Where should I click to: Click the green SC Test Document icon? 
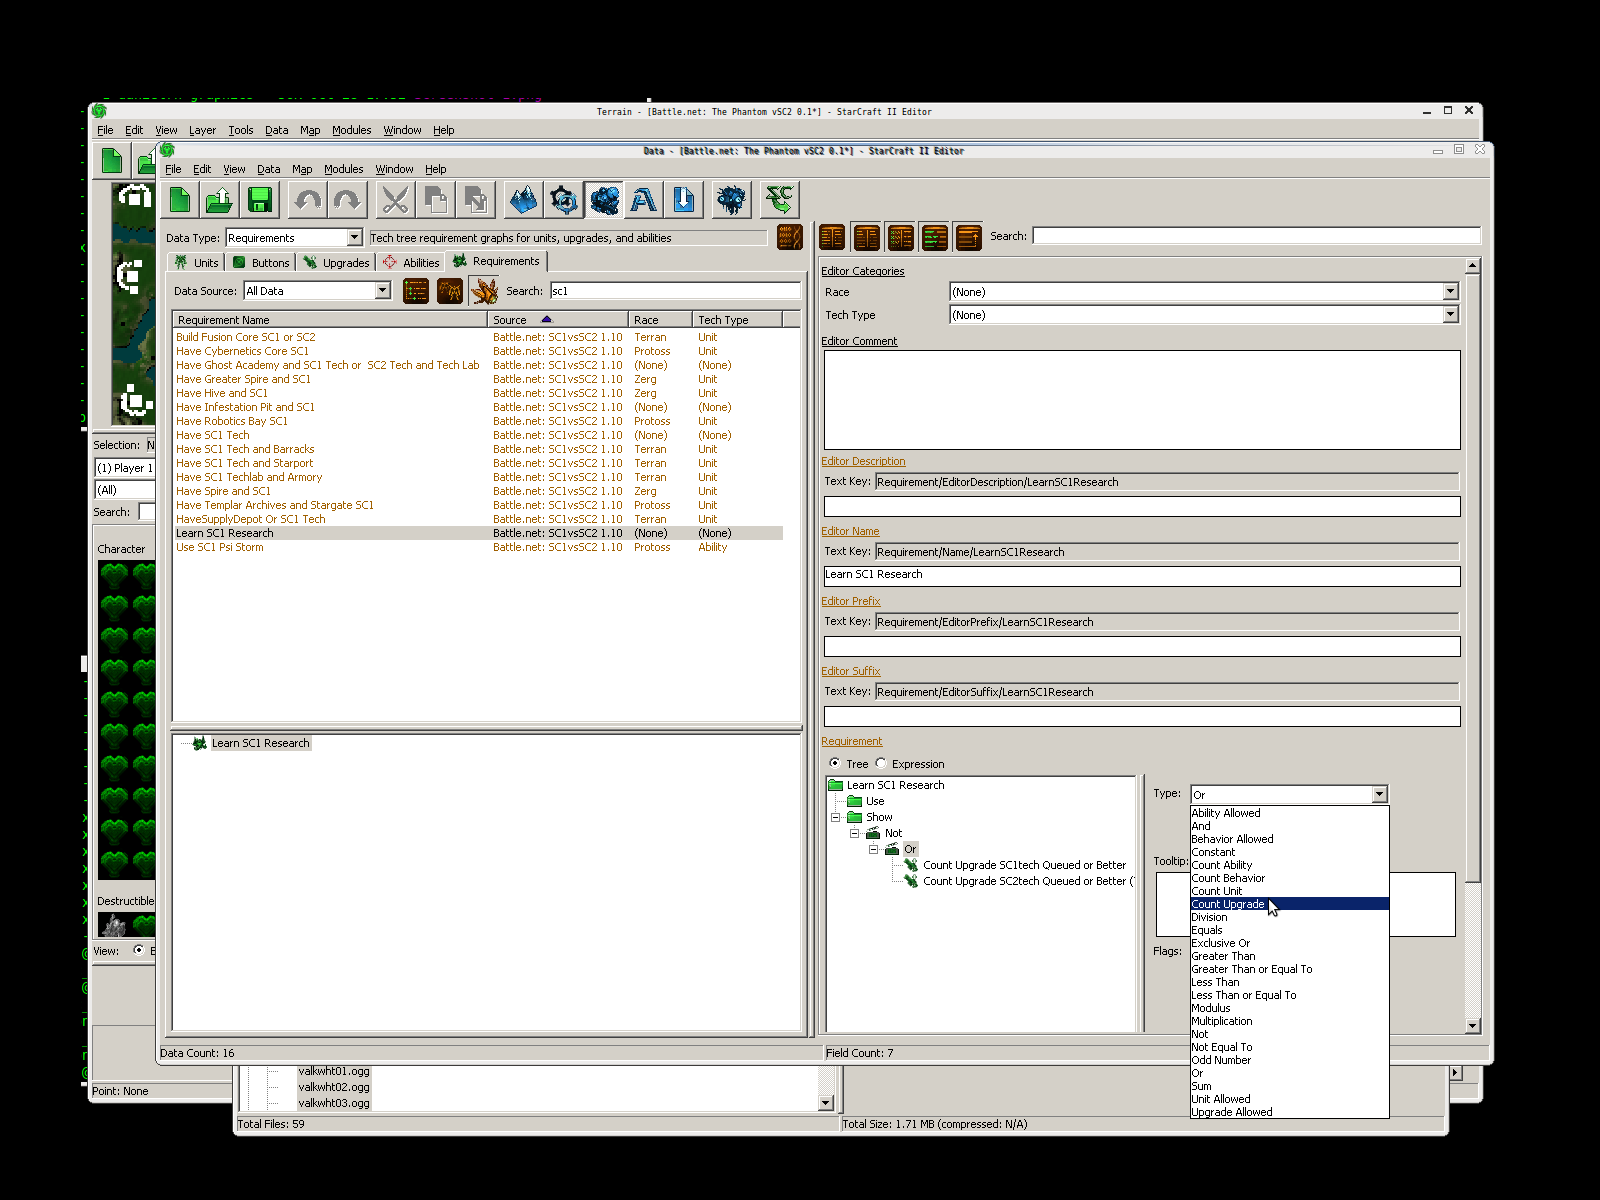[778, 200]
